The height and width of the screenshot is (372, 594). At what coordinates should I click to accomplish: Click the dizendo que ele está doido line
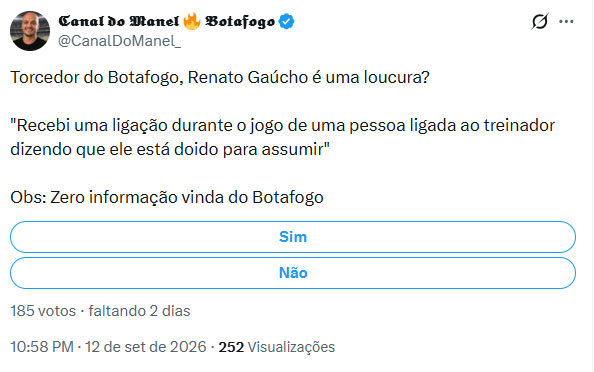point(170,149)
